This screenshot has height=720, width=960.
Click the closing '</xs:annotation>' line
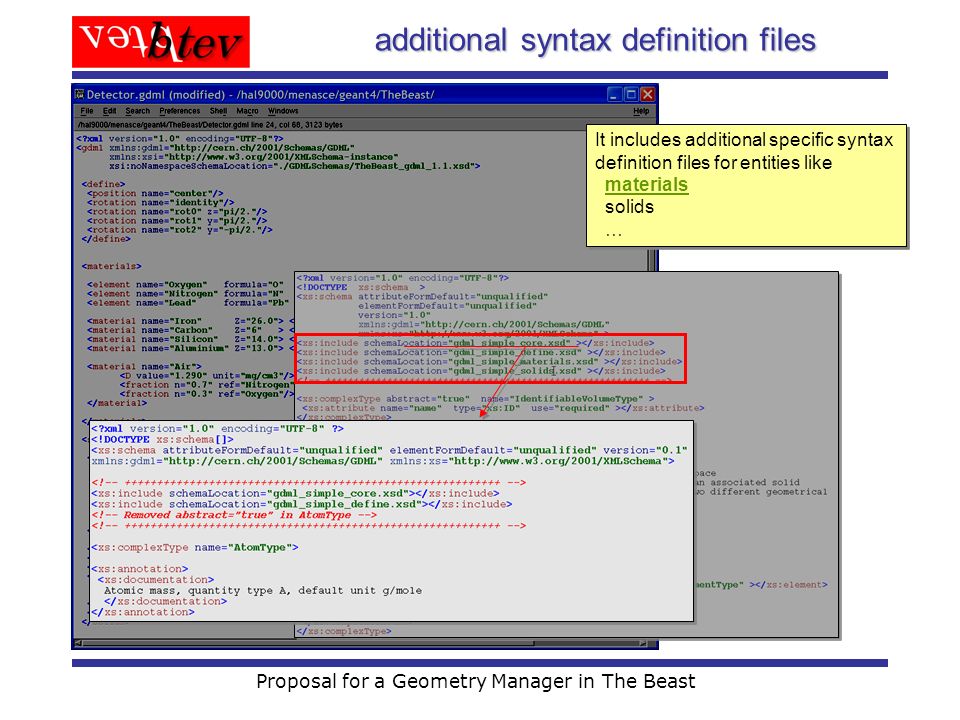point(143,612)
